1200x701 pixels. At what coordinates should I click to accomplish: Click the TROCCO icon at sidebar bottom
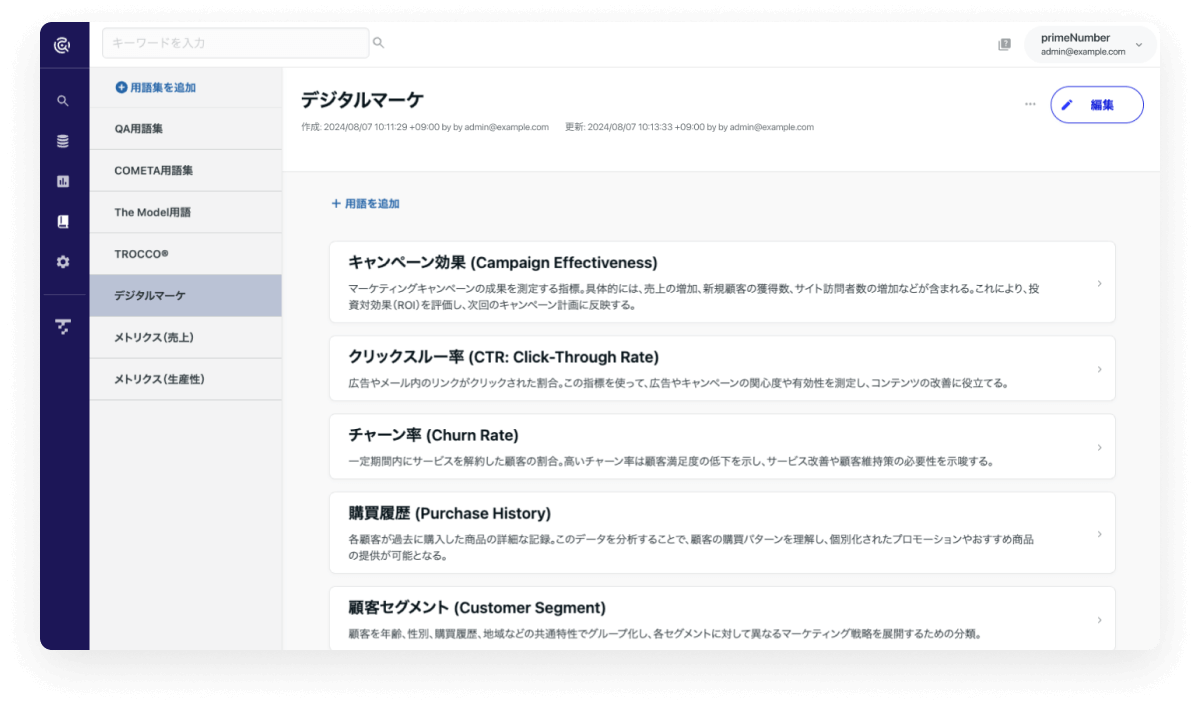click(x=62, y=327)
